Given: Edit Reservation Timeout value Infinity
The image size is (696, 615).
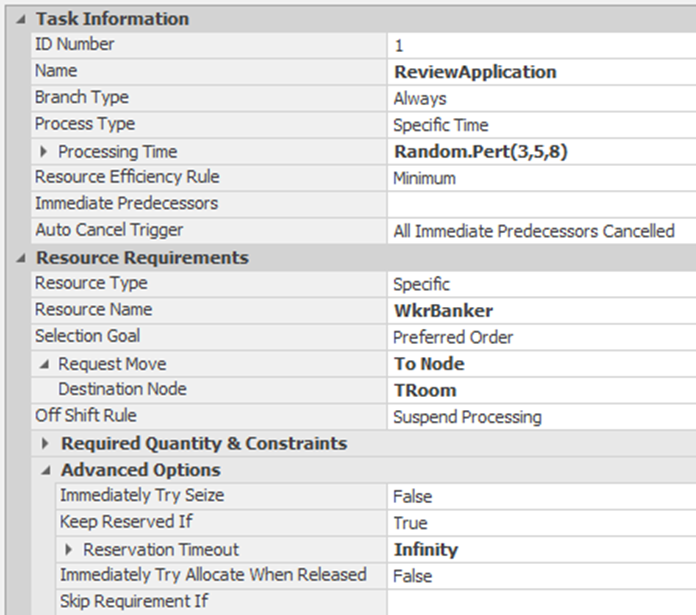Looking at the screenshot, I should [542, 550].
